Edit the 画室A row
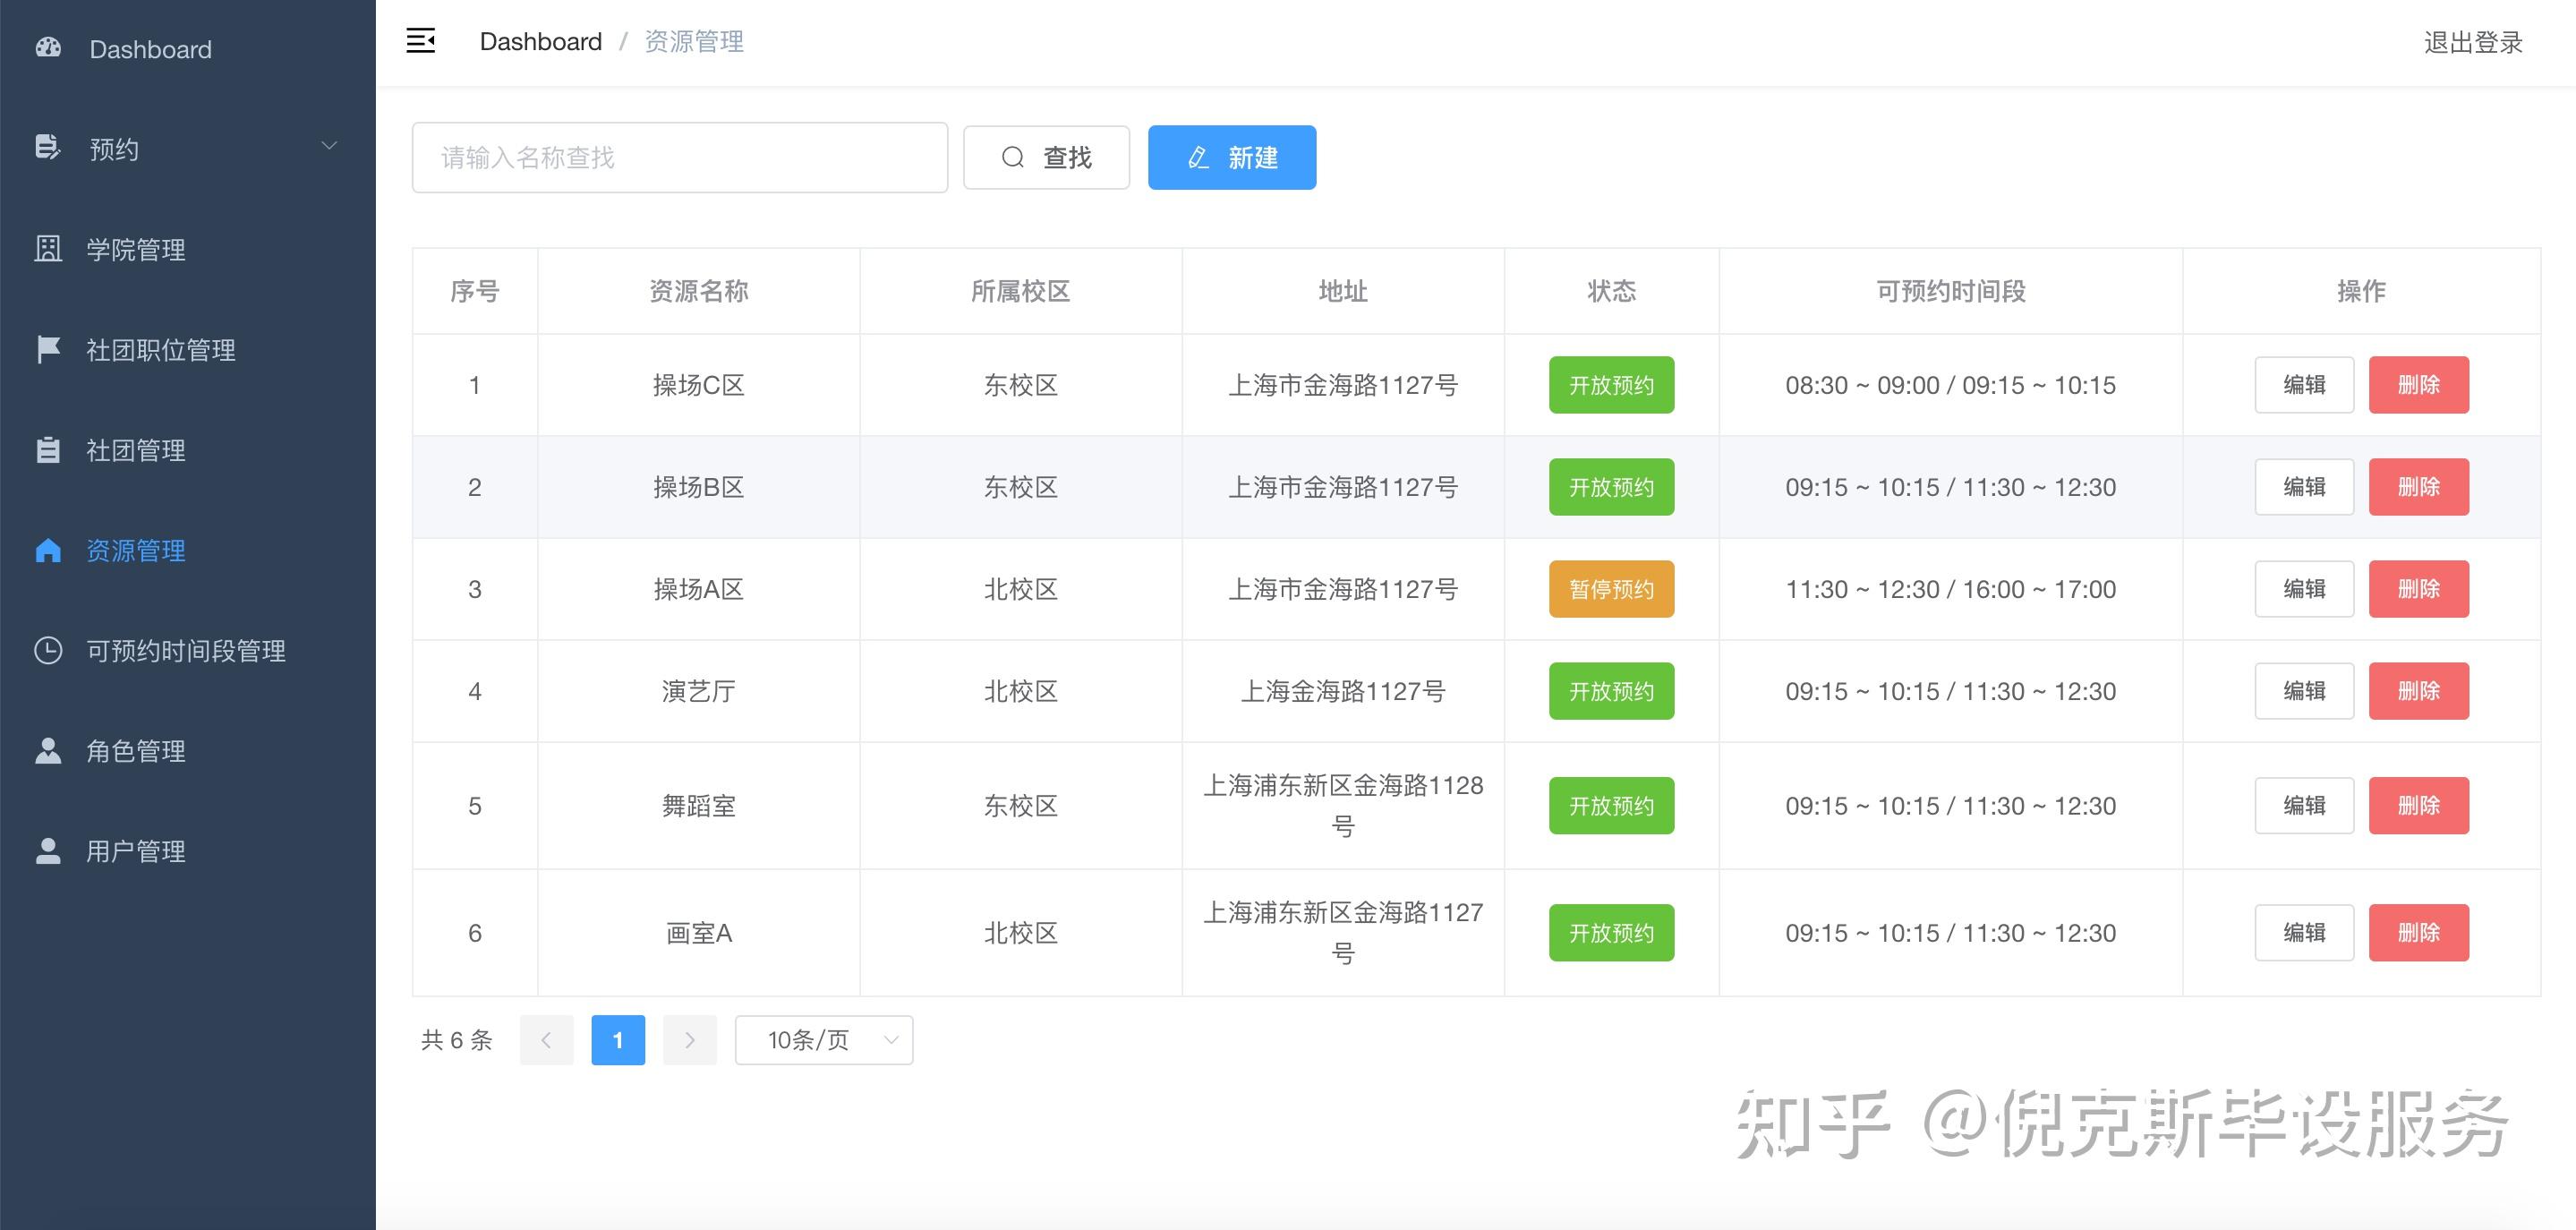Viewport: 2576px width, 1230px height. [2304, 933]
